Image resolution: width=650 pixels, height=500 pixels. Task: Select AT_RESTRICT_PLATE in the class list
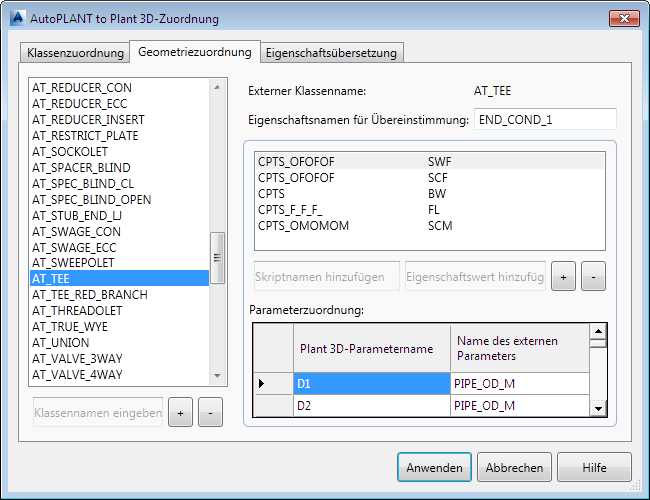click(119, 136)
